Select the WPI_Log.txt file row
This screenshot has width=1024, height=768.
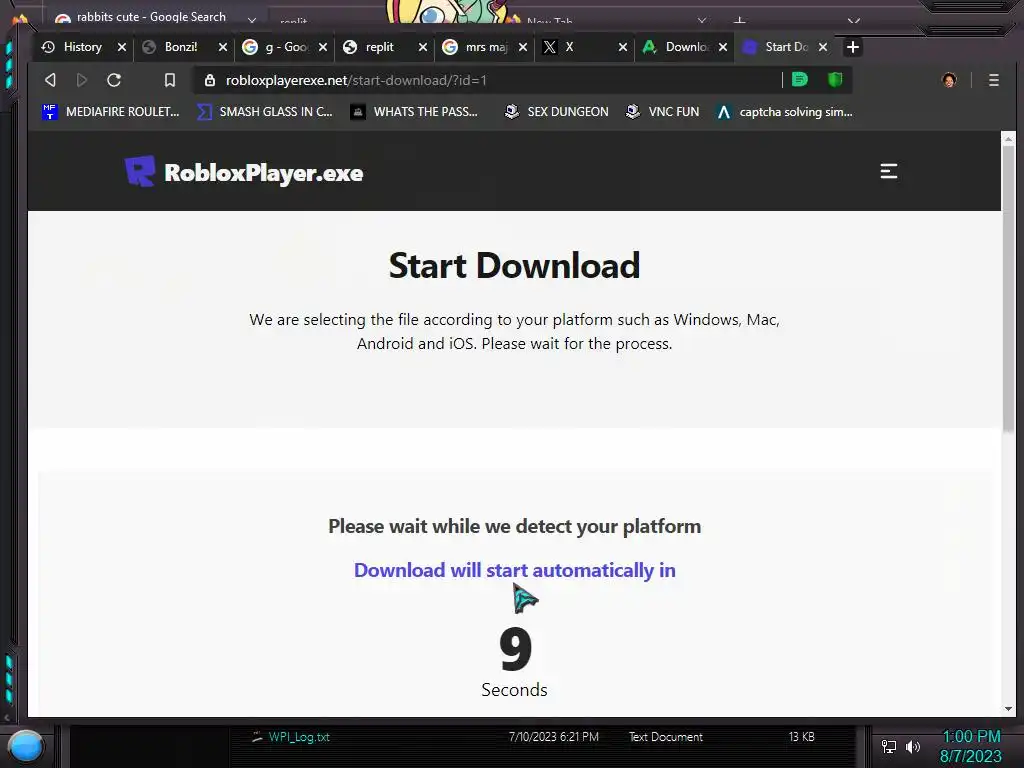click(x=534, y=737)
